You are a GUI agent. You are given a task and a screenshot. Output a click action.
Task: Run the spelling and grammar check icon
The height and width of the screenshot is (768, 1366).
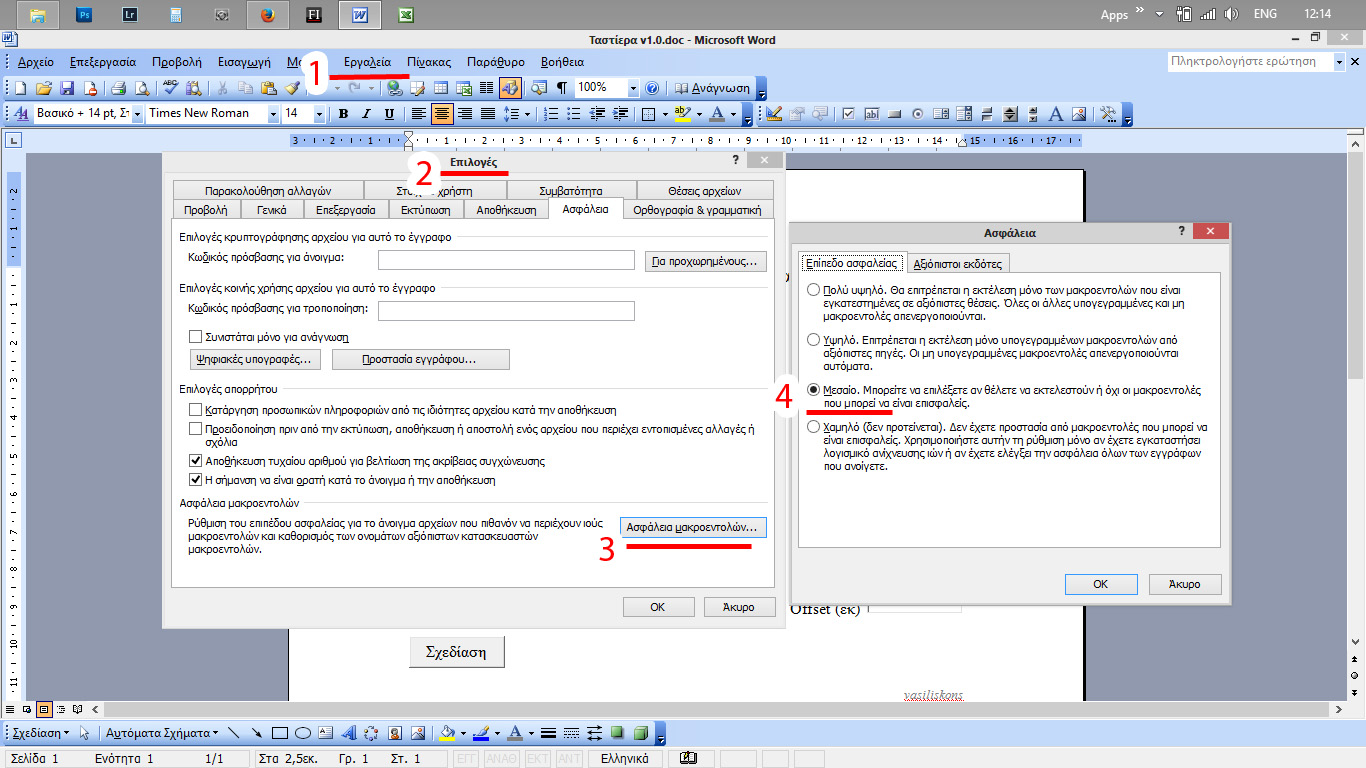[x=170, y=88]
